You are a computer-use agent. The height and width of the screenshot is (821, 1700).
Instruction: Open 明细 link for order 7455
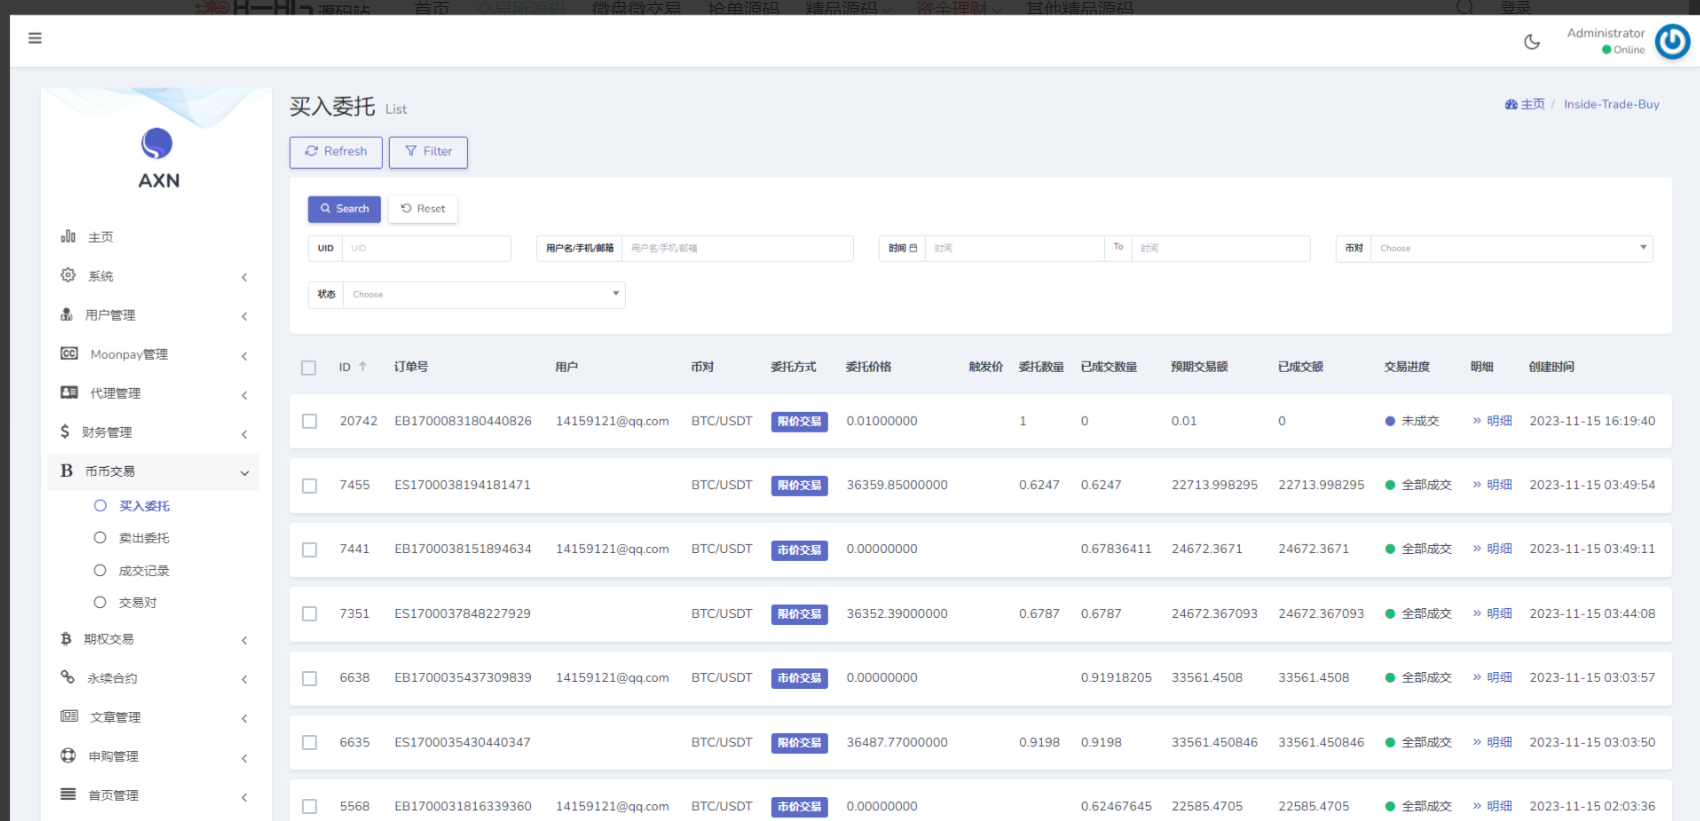click(x=1498, y=485)
